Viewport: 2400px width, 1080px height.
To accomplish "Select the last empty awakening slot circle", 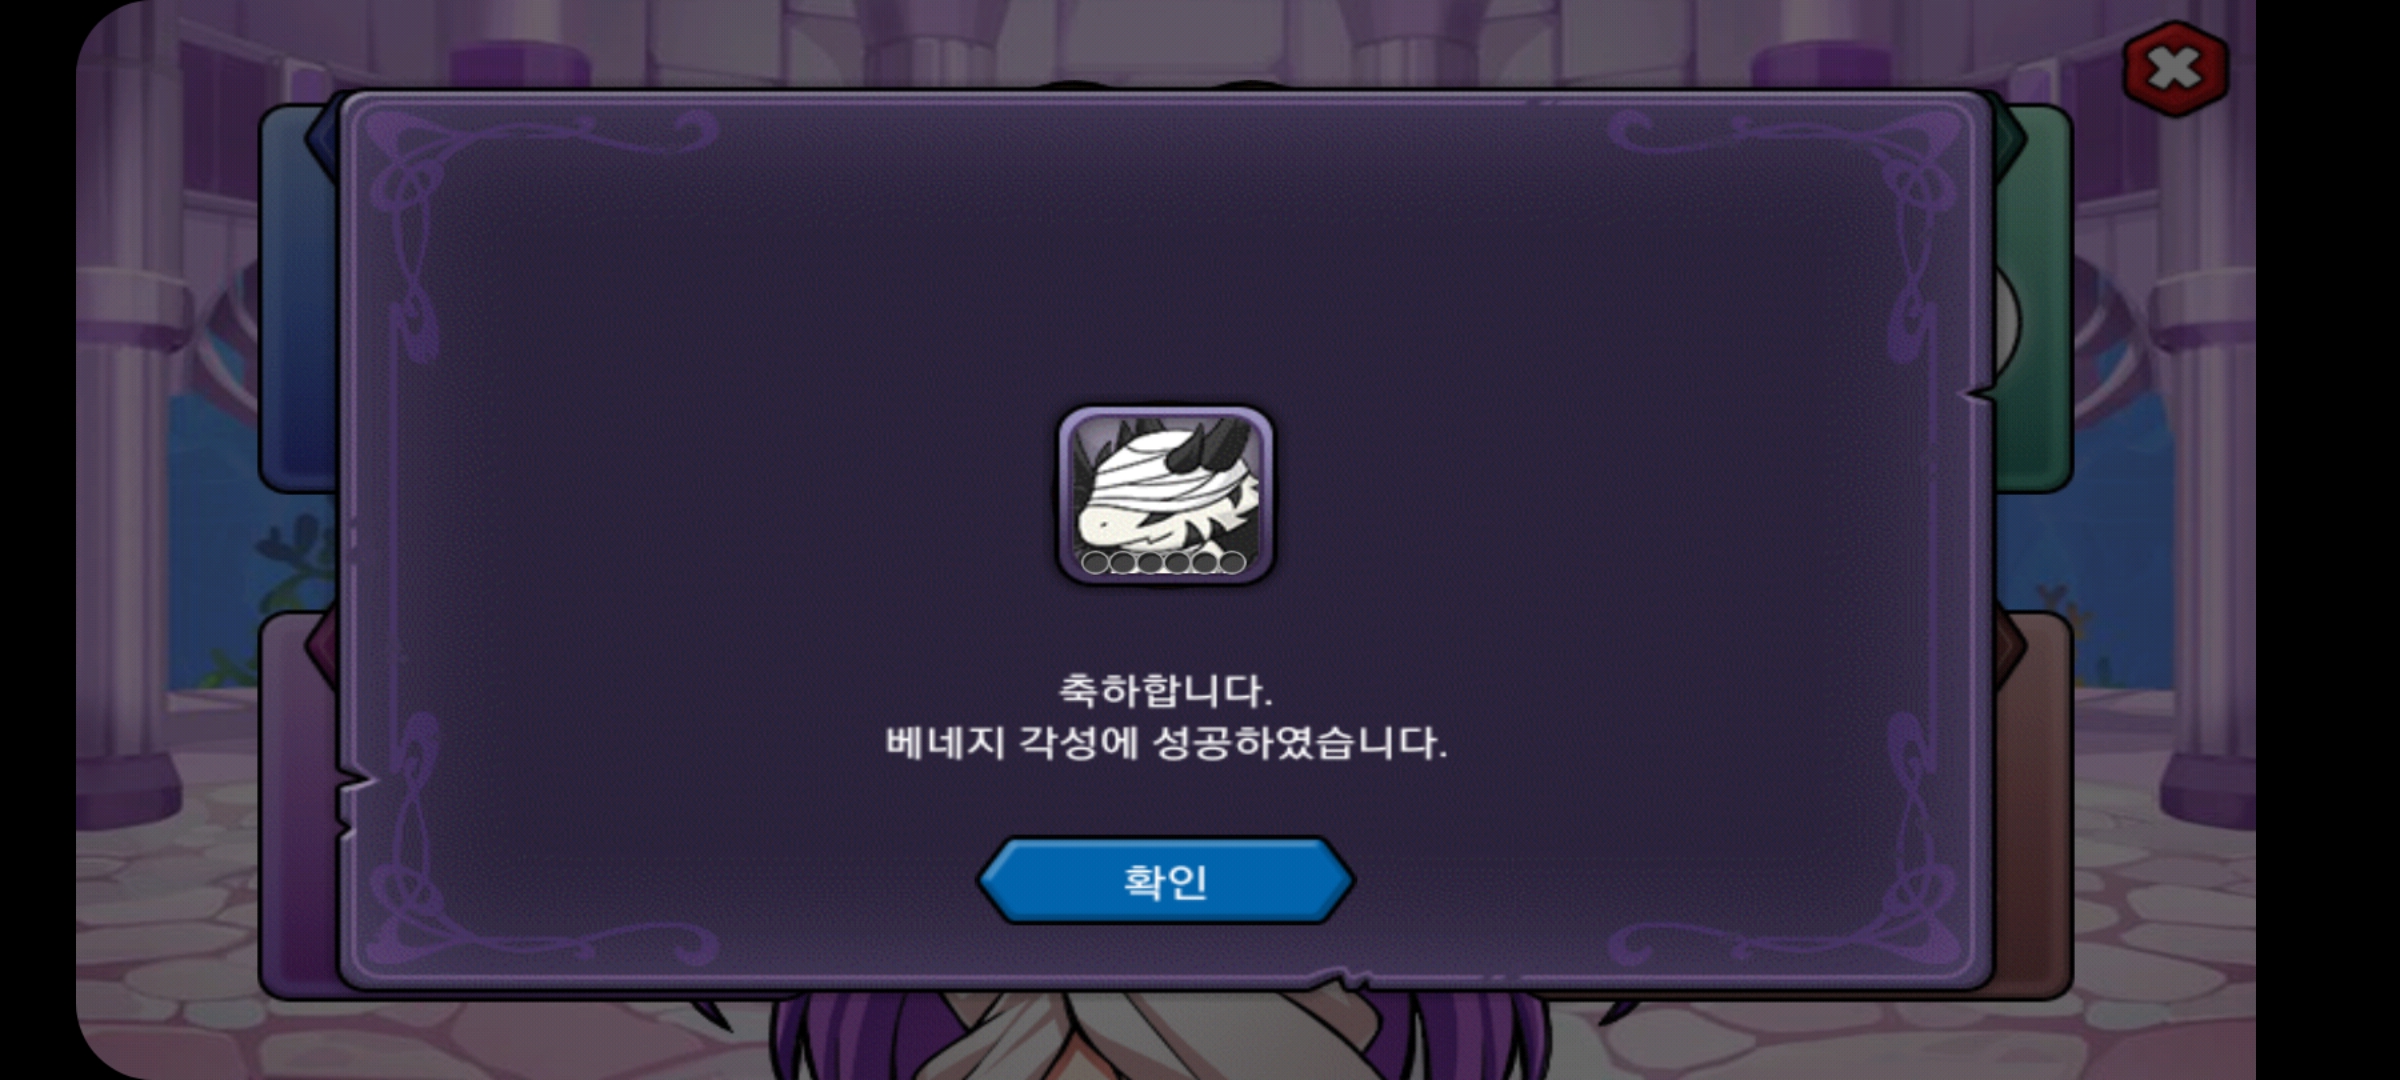I will pyautogui.click(x=1232, y=563).
